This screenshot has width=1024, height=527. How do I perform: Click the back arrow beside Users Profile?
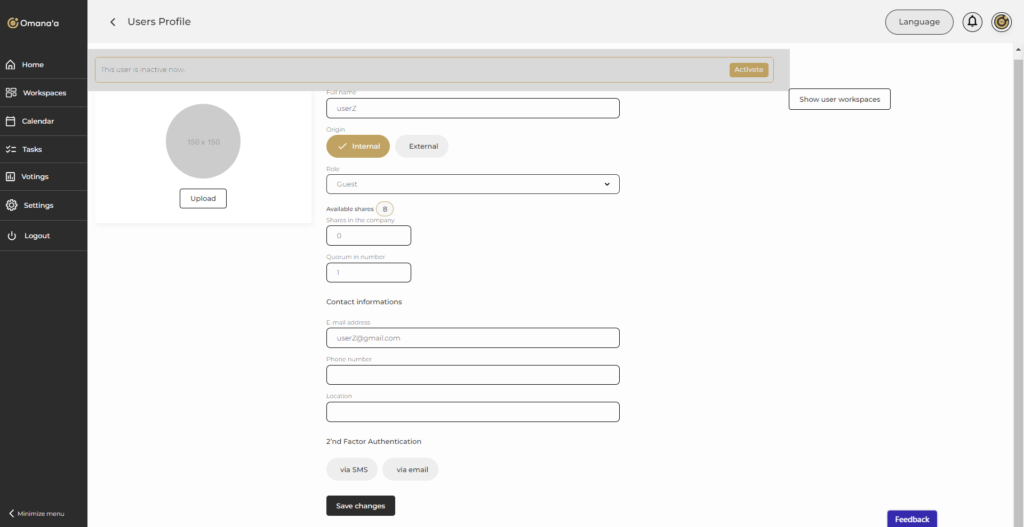coord(113,22)
